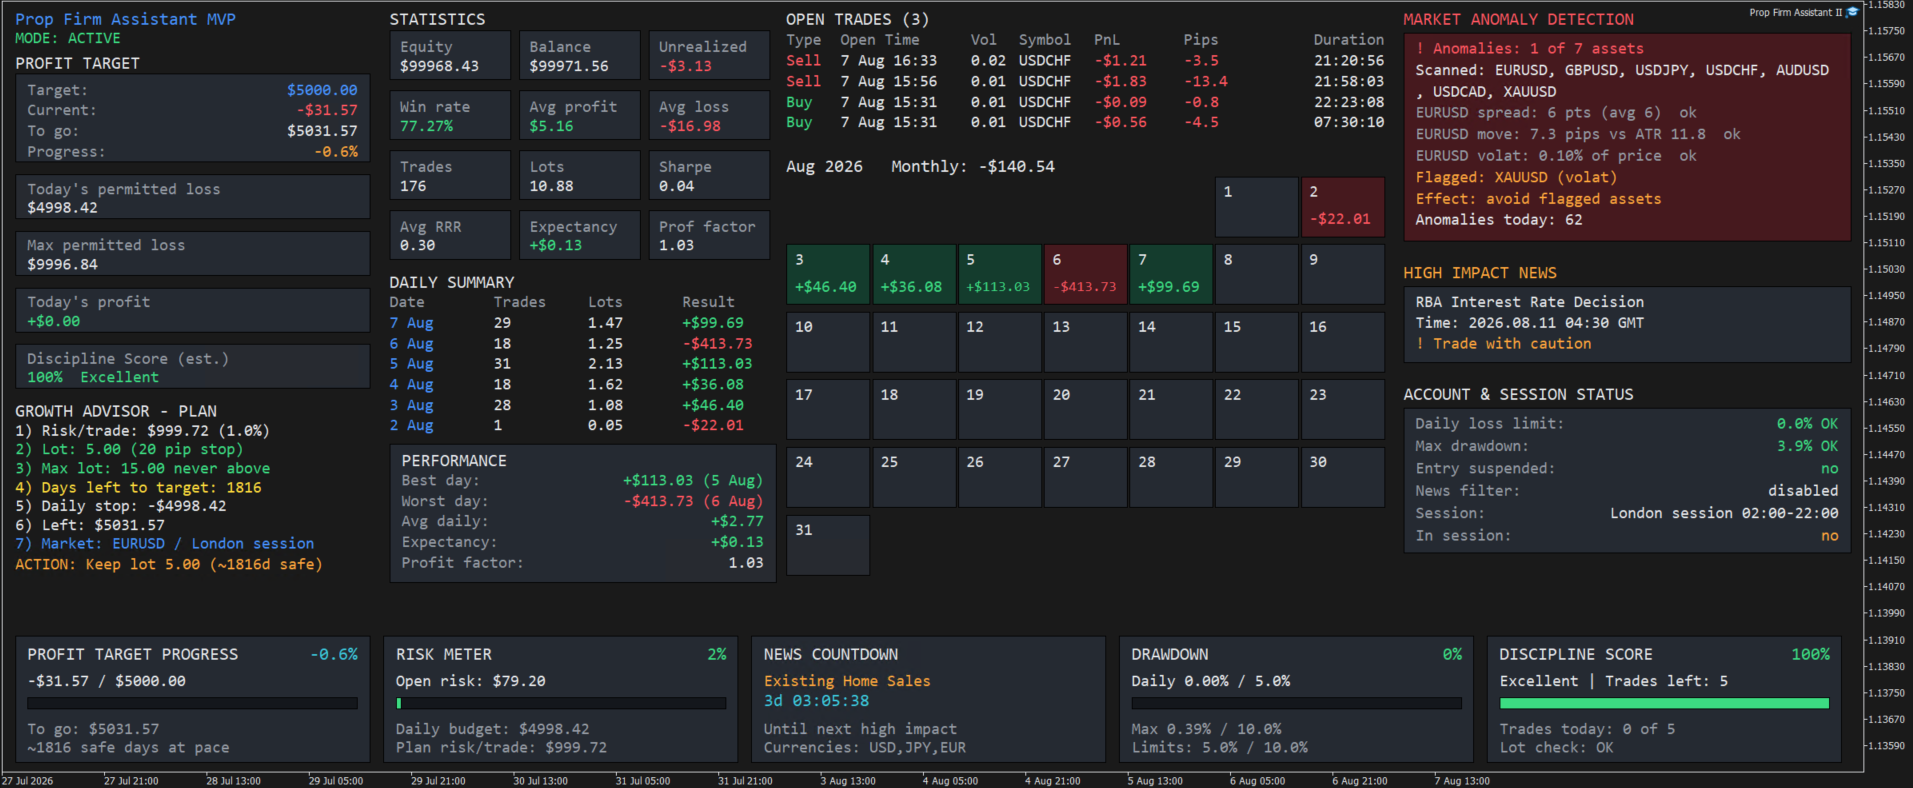Select the 5 Aug calendar cell showing +$113.03
The image size is (1913, 788).
(999, 273)
